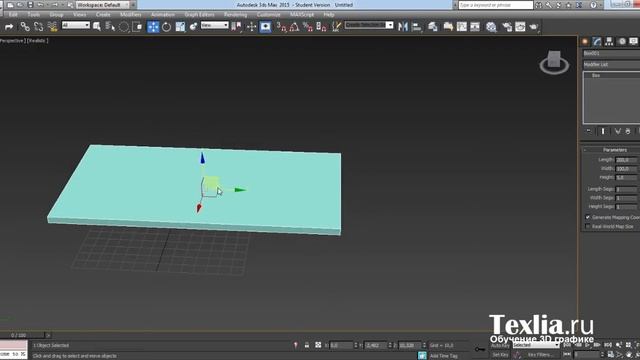
Task: Click the Auto Key button
Action: 500,346
